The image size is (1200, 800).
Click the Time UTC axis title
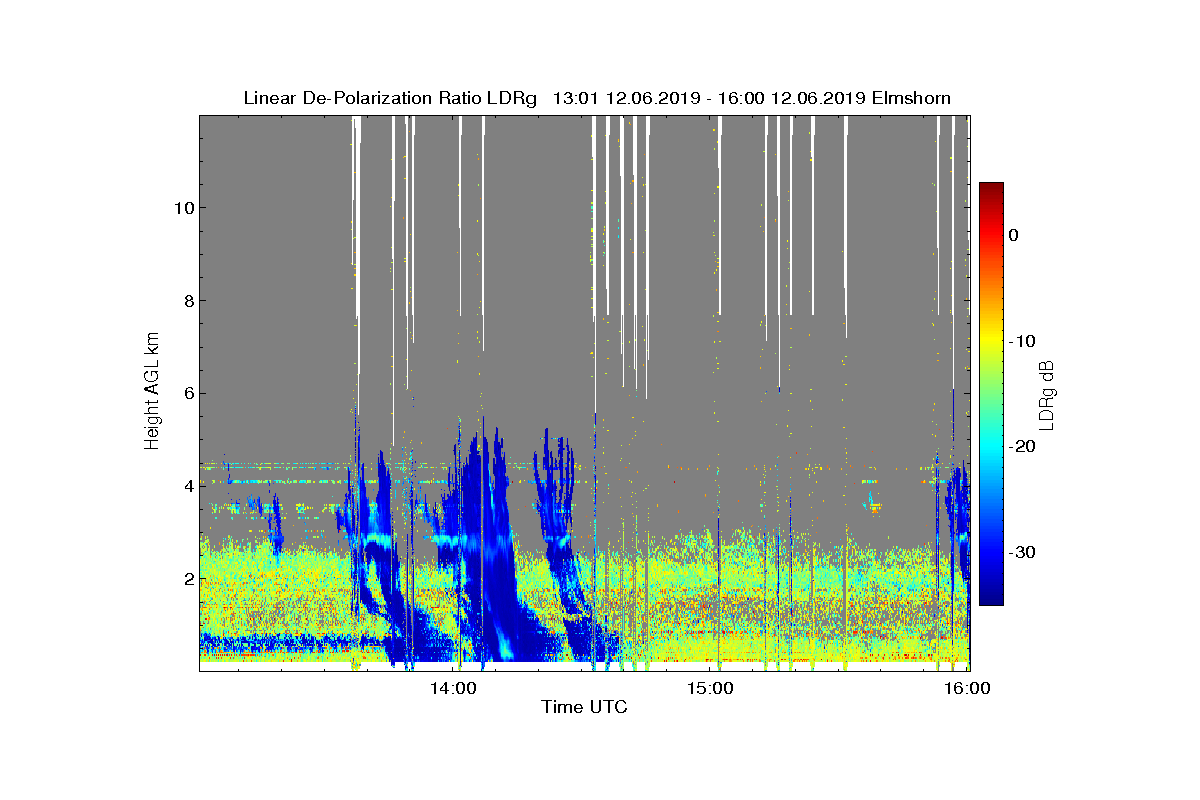(x=585, y=707)
